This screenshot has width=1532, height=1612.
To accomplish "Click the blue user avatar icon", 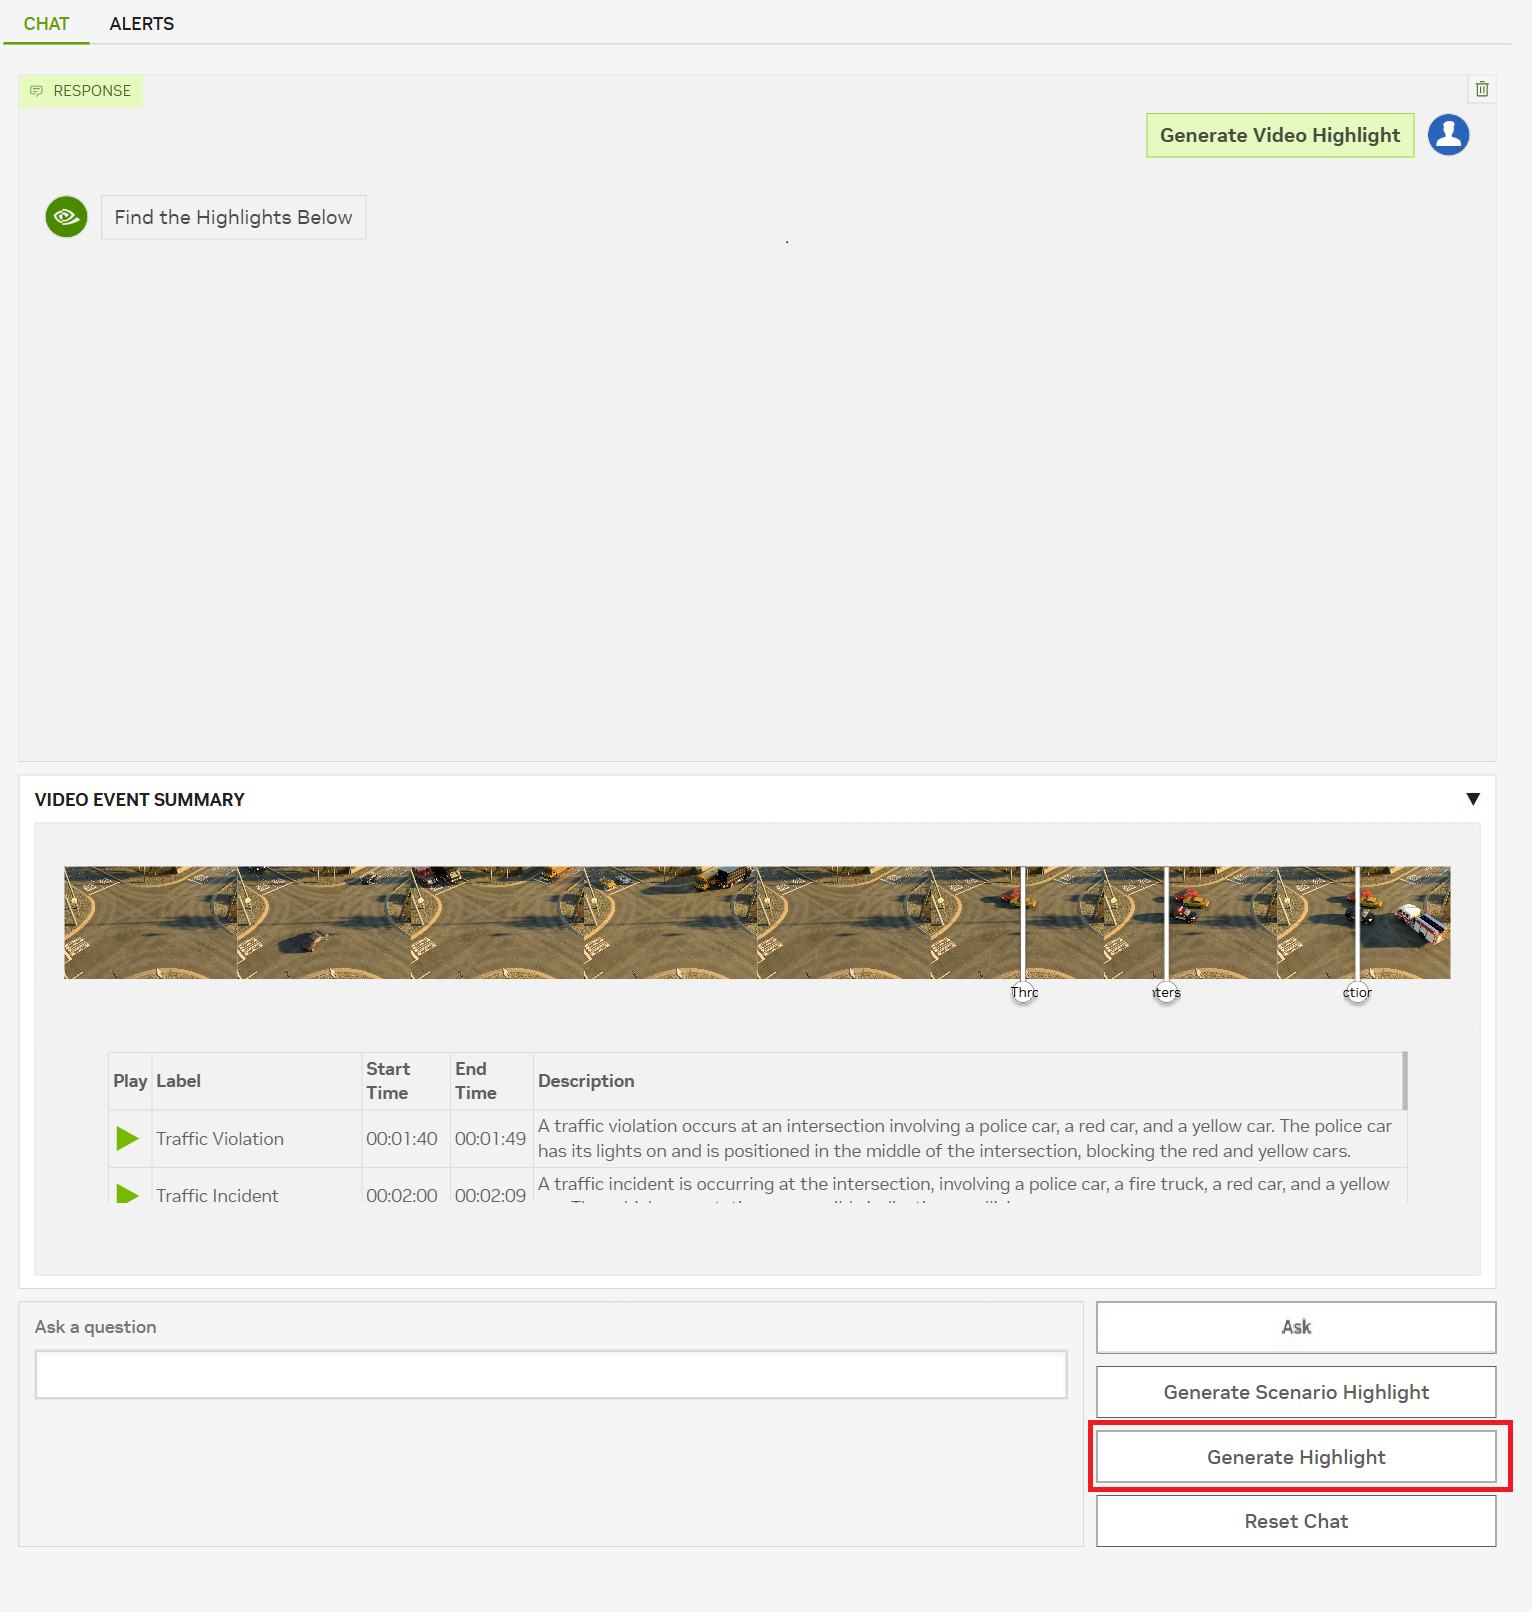I will click(1448, 135).
